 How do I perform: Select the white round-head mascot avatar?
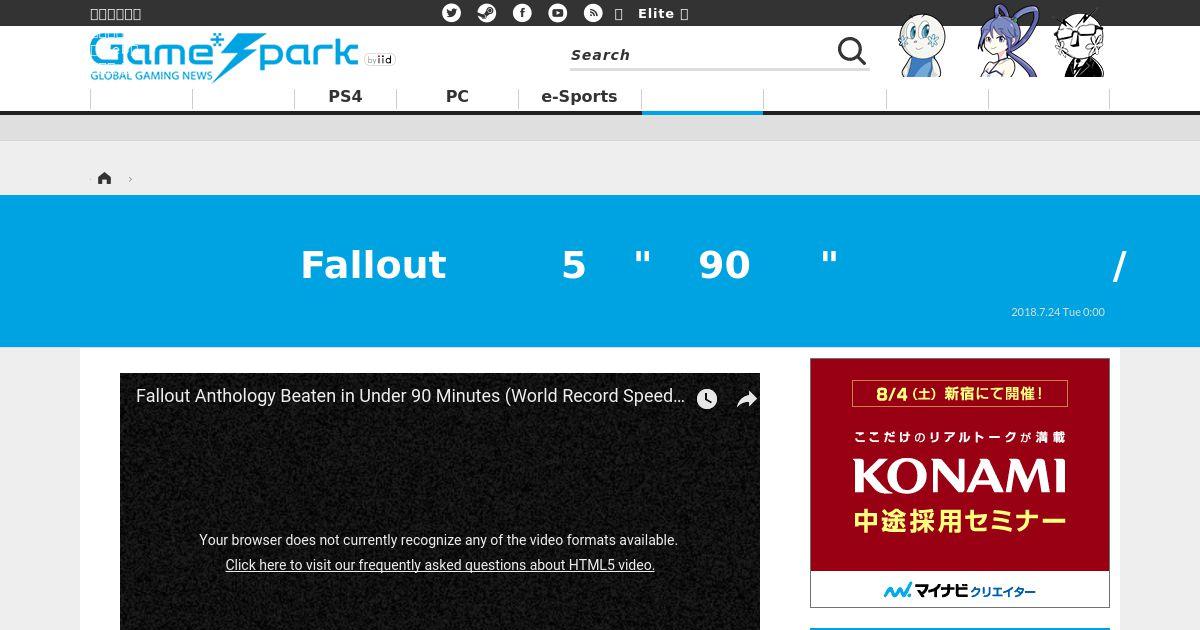click(921, 45)
